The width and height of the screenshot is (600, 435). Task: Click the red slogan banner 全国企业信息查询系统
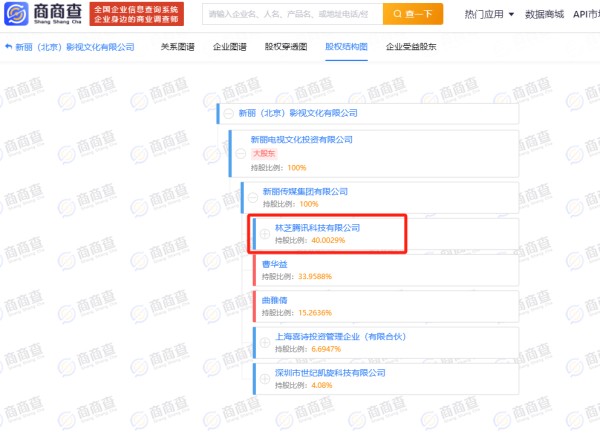[x=137, y=14]
